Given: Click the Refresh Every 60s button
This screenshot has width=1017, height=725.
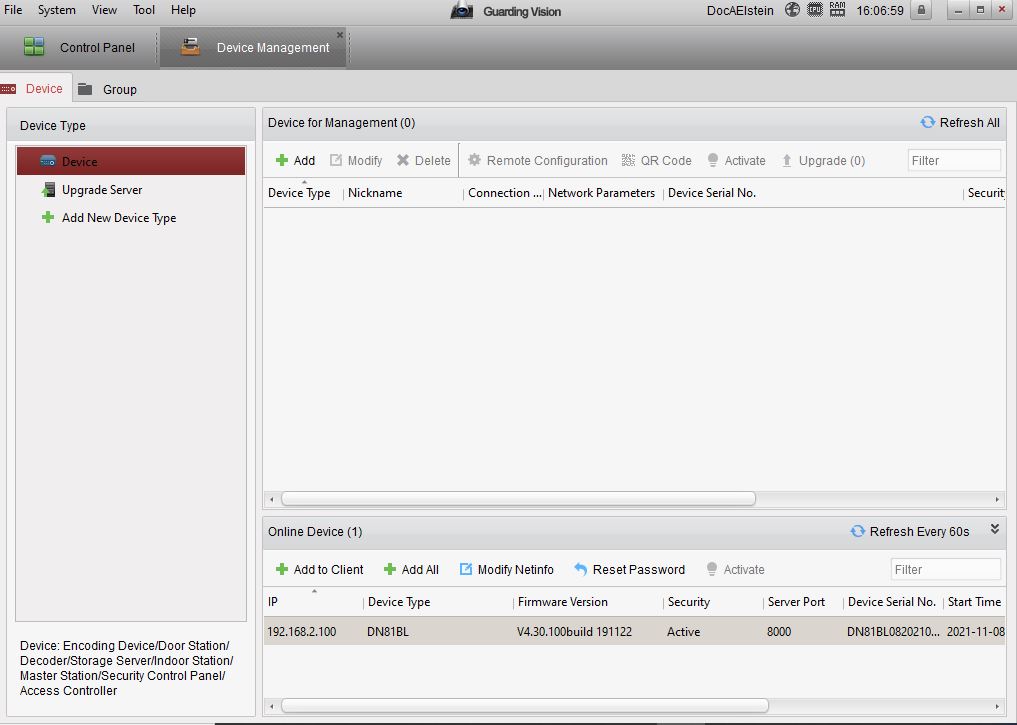Looking at the screenshot, I should coord(910,532).
